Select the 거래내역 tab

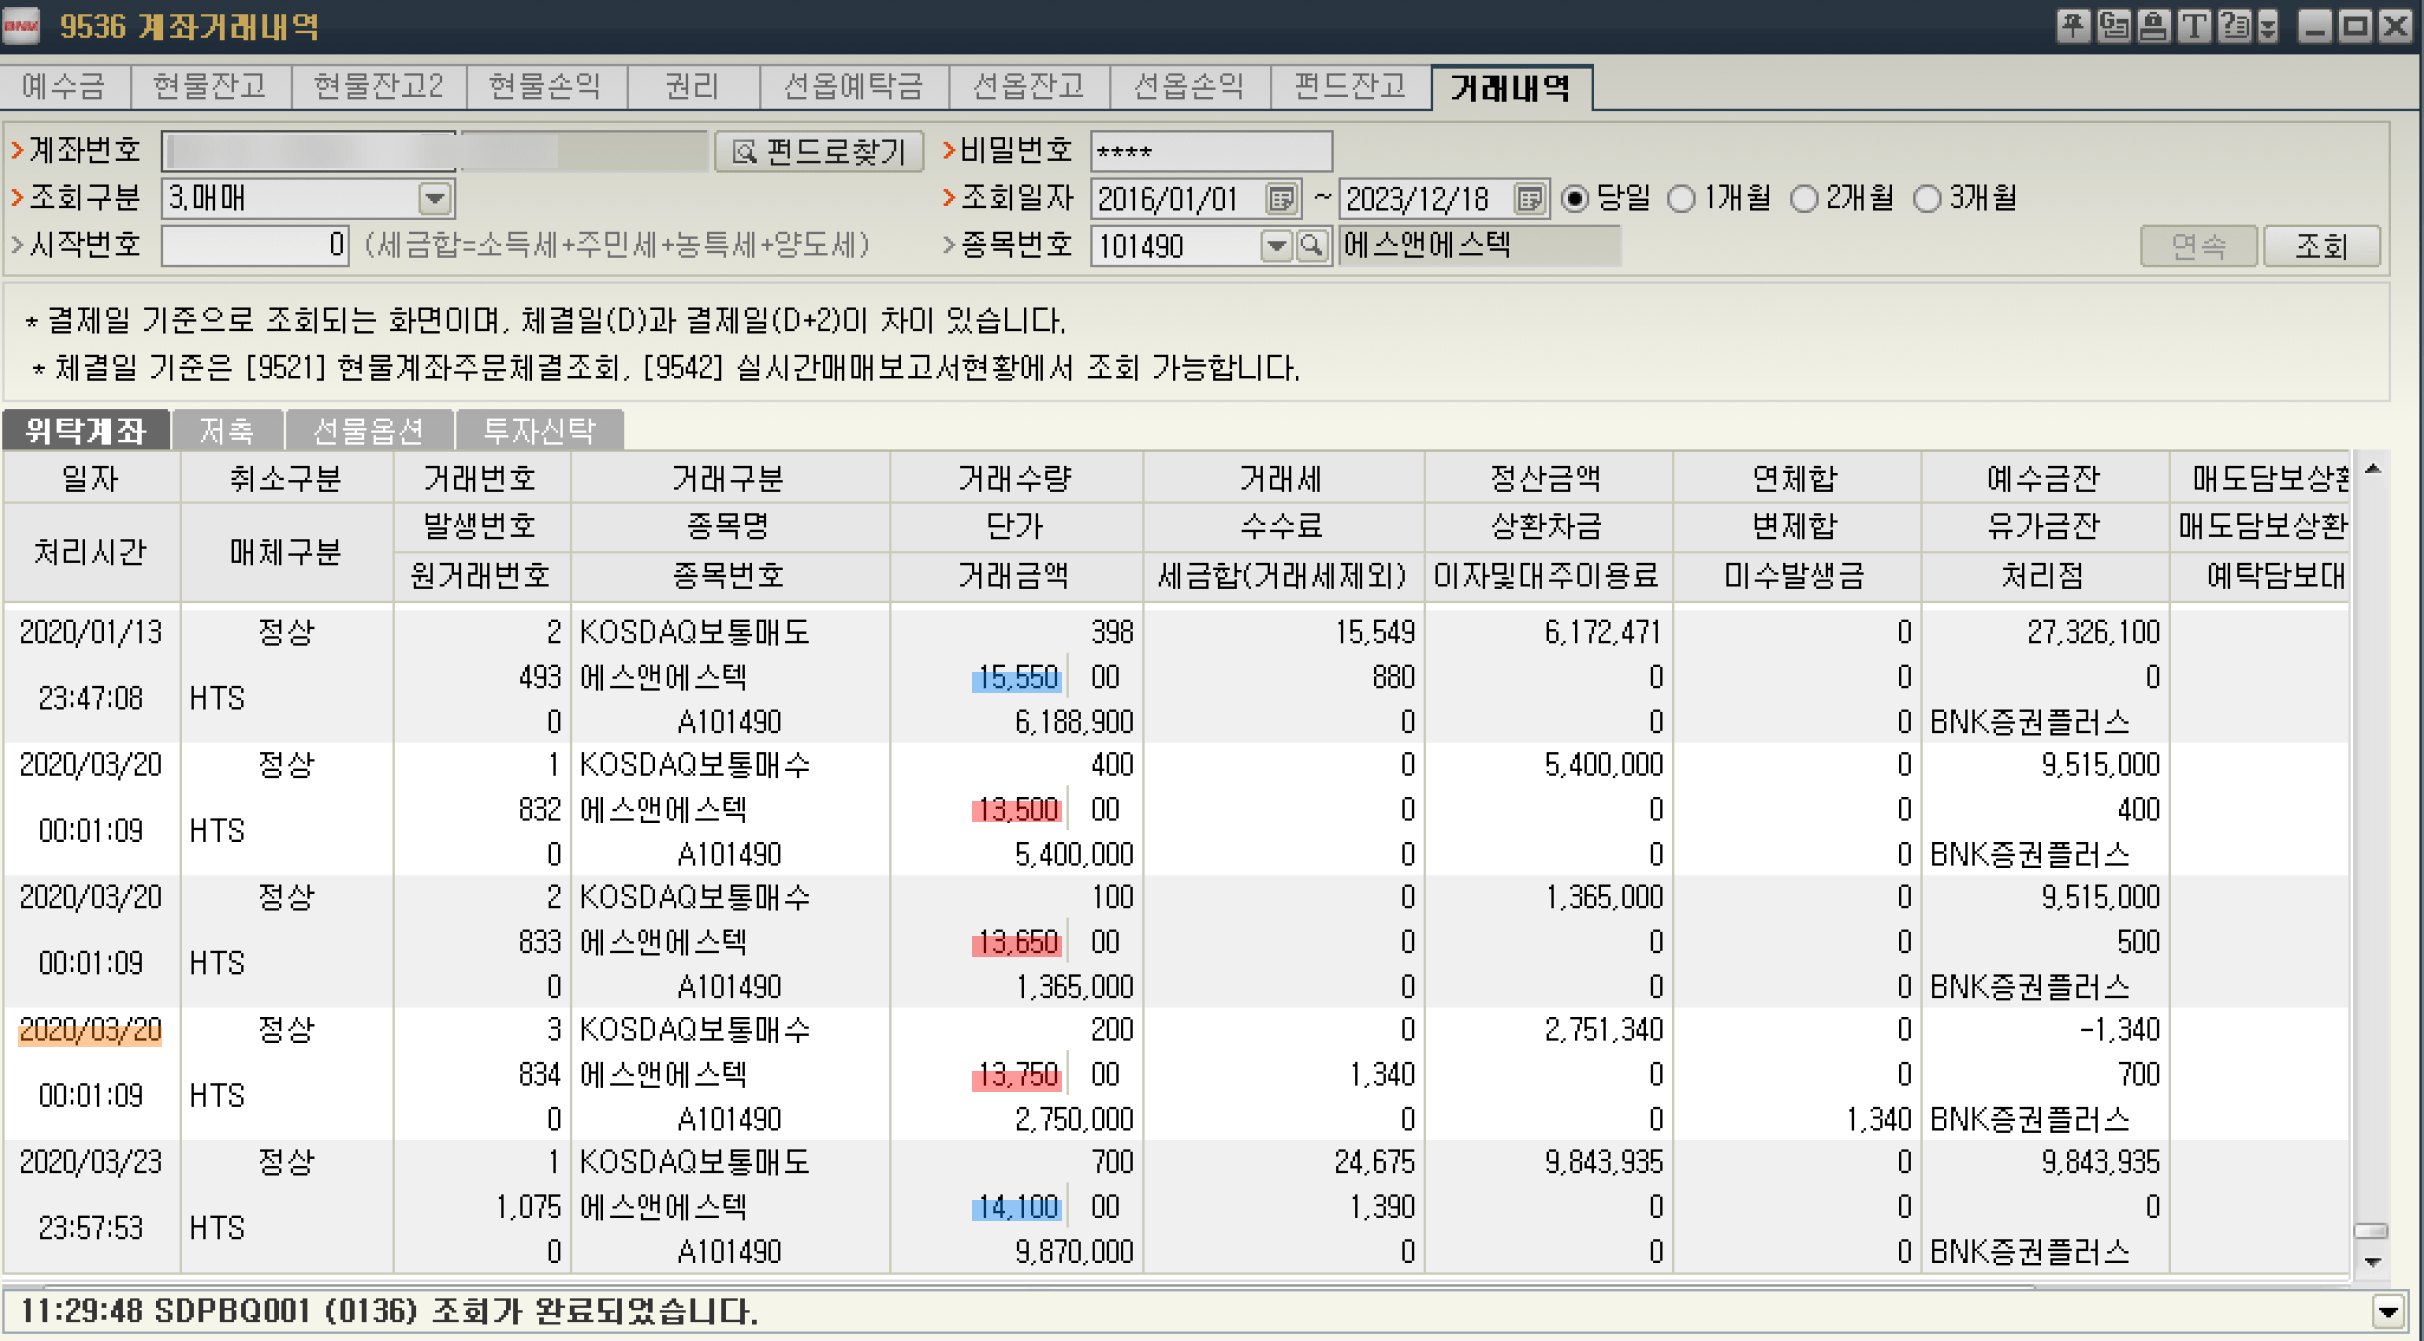coord(1512,88)
